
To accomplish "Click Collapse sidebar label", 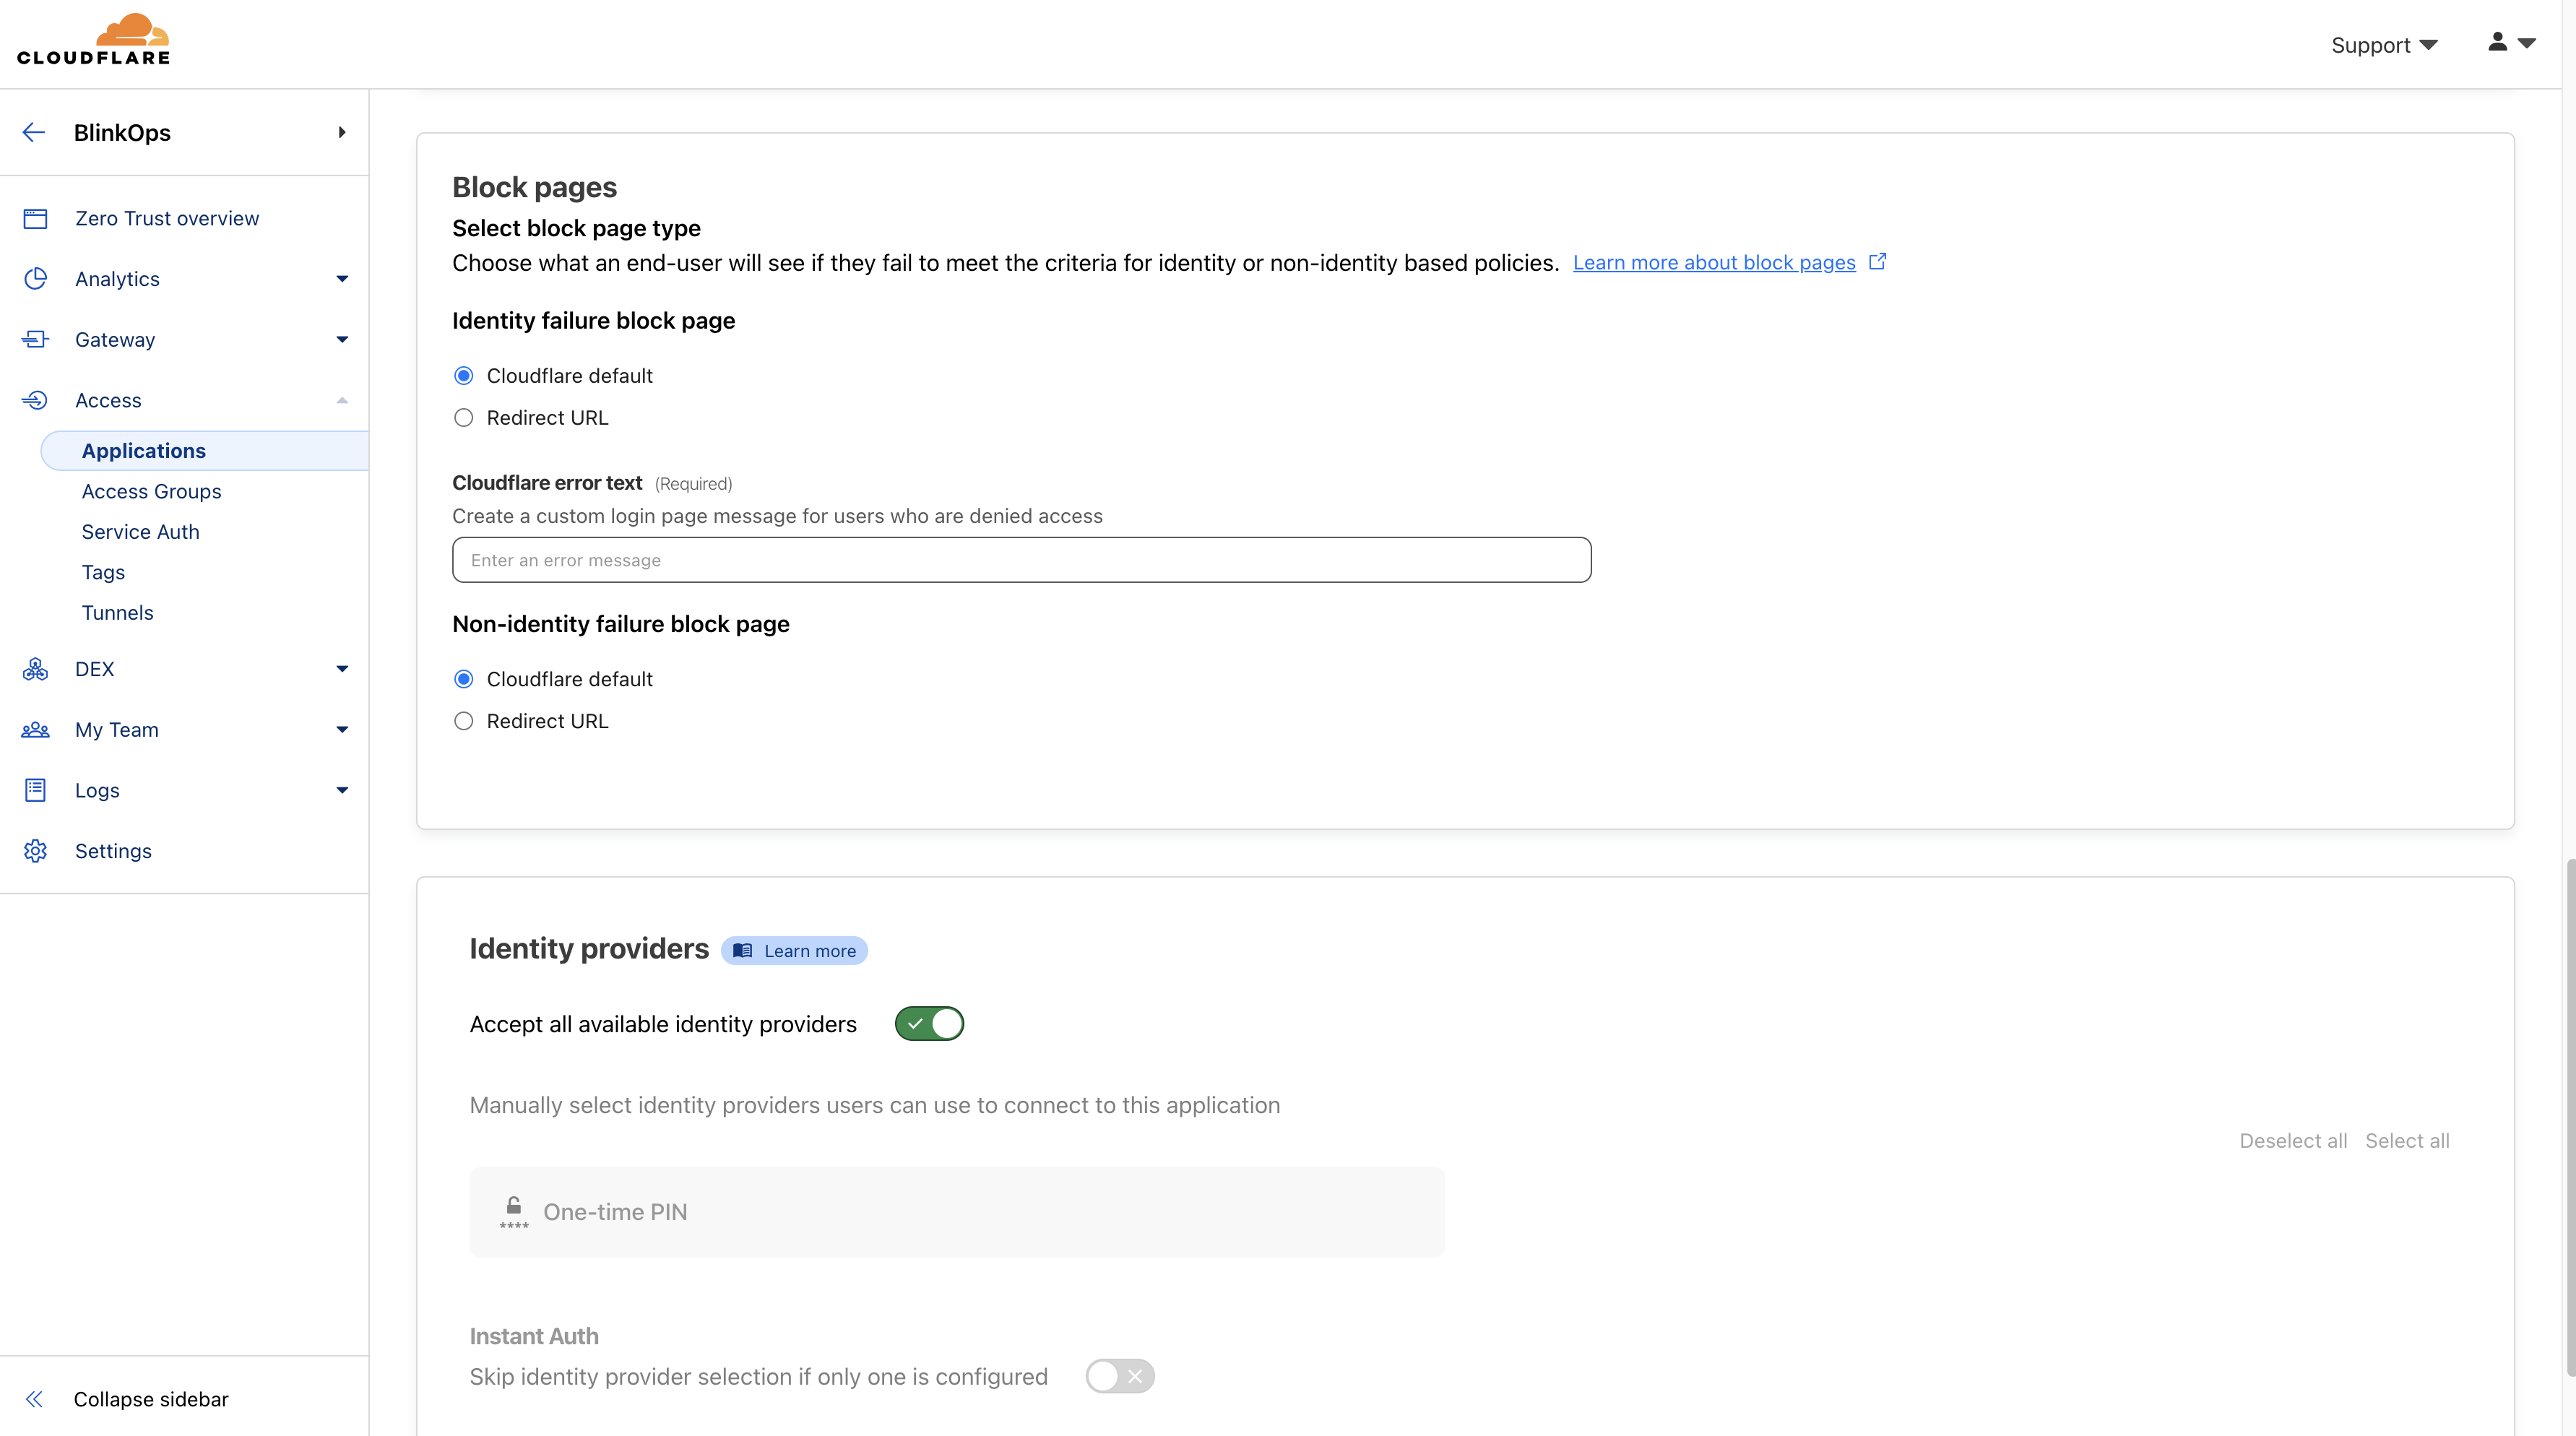I will tap(151, 1399).
